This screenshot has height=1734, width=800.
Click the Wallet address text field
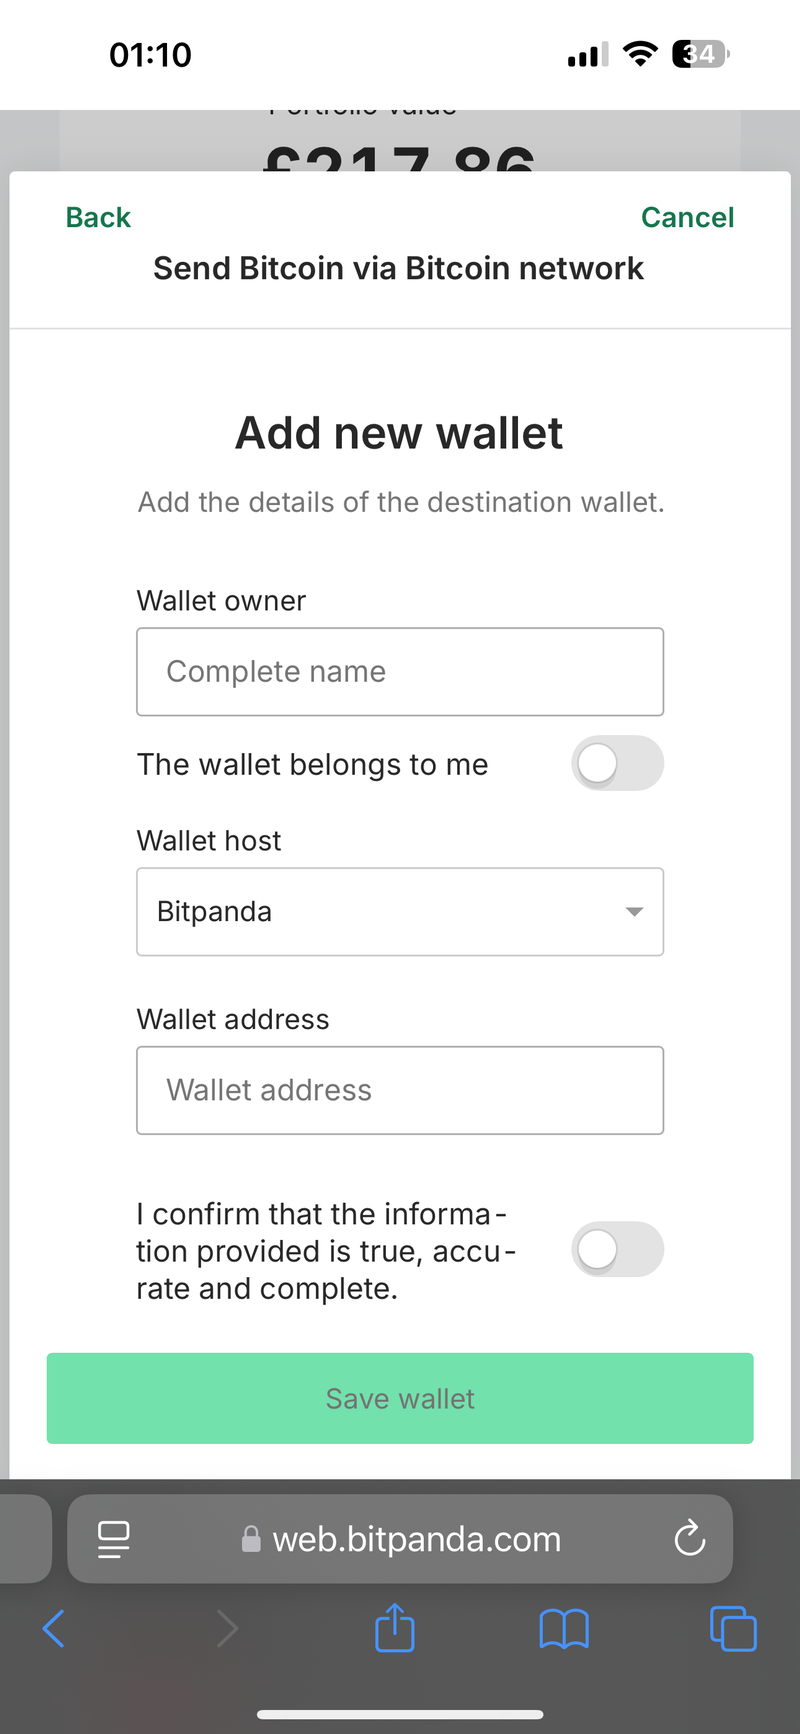(x=400, y=1090)
